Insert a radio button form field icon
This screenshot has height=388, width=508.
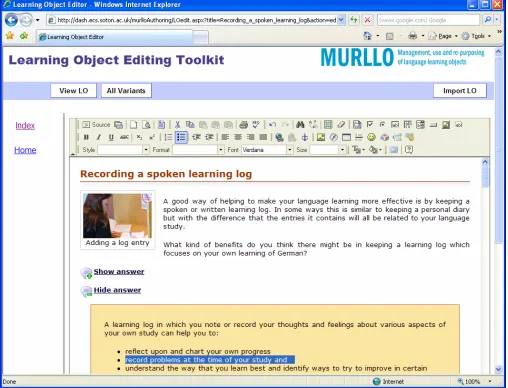(x=382, y=125)
